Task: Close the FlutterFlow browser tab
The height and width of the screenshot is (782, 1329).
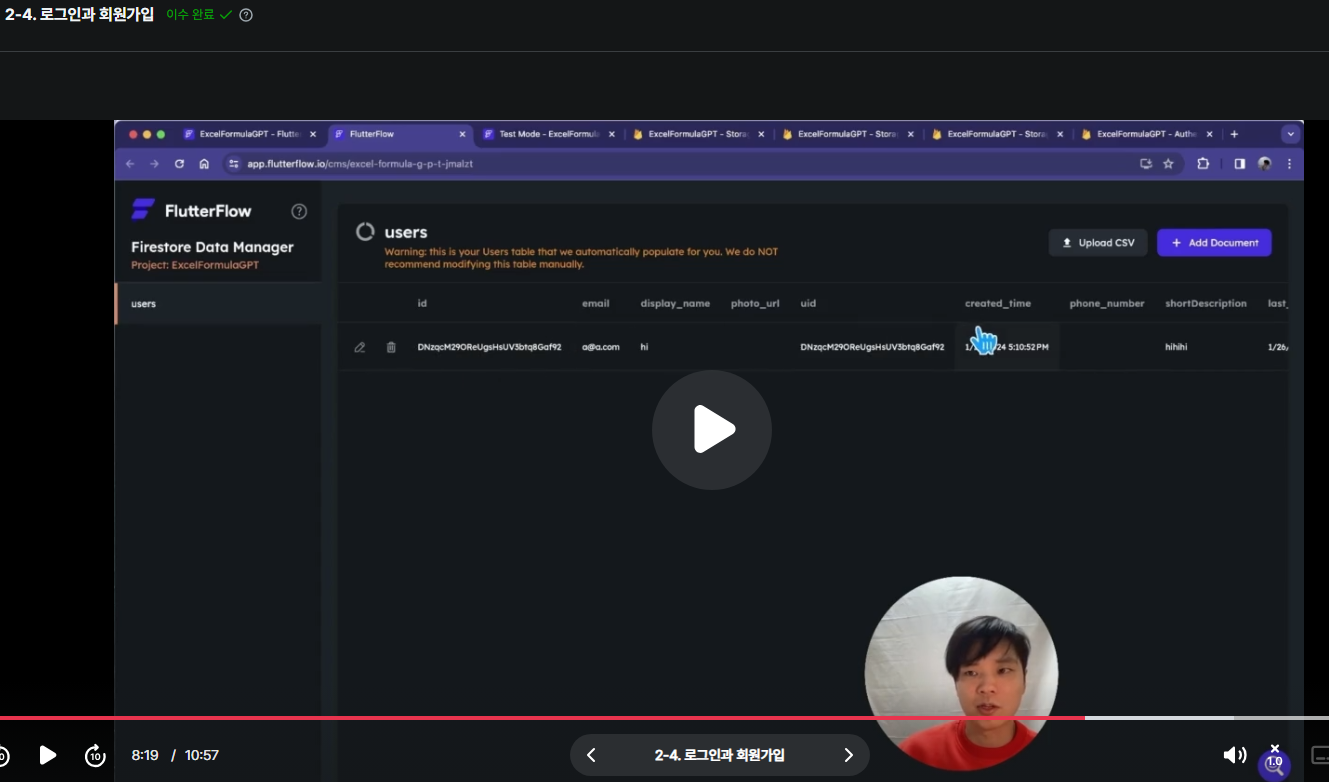Action: (462, 134)
